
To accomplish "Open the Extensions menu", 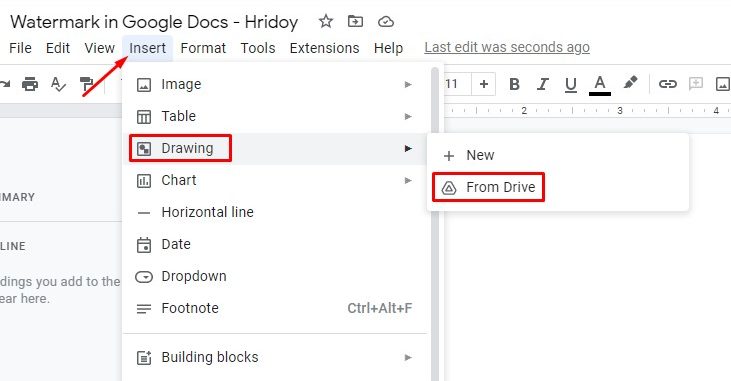I will pos(324,48).
